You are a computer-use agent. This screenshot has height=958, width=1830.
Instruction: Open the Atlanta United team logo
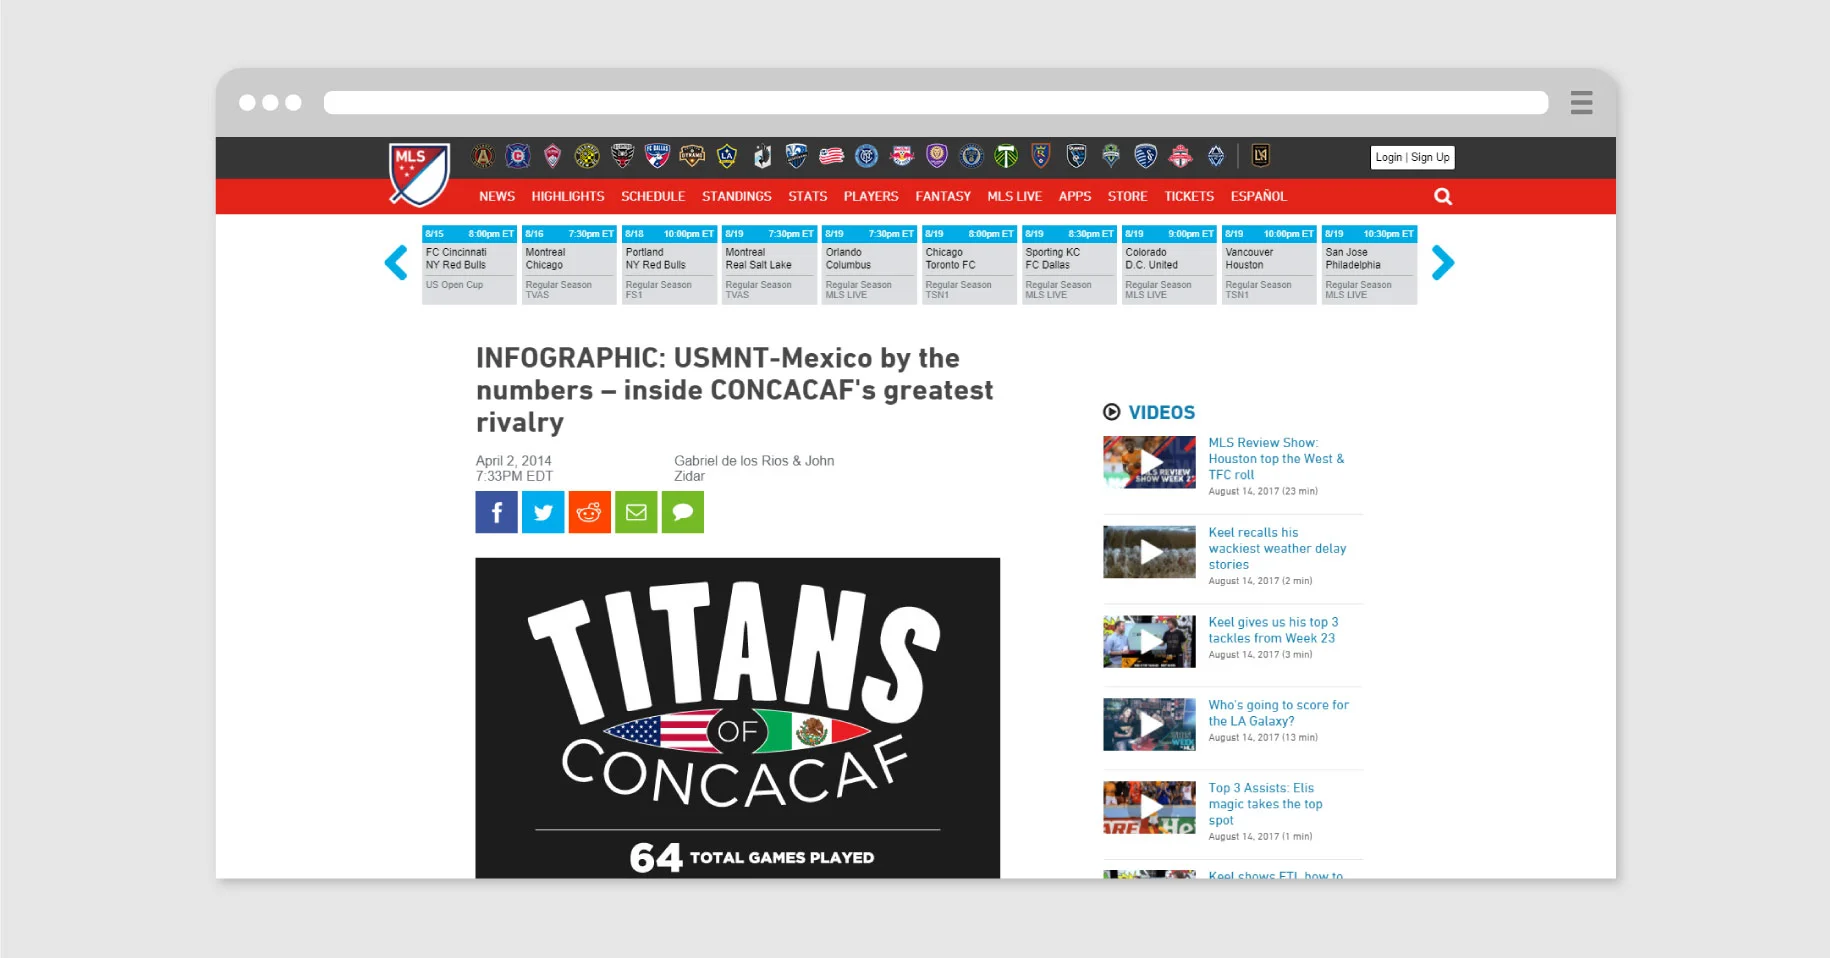tap(483, 156)
